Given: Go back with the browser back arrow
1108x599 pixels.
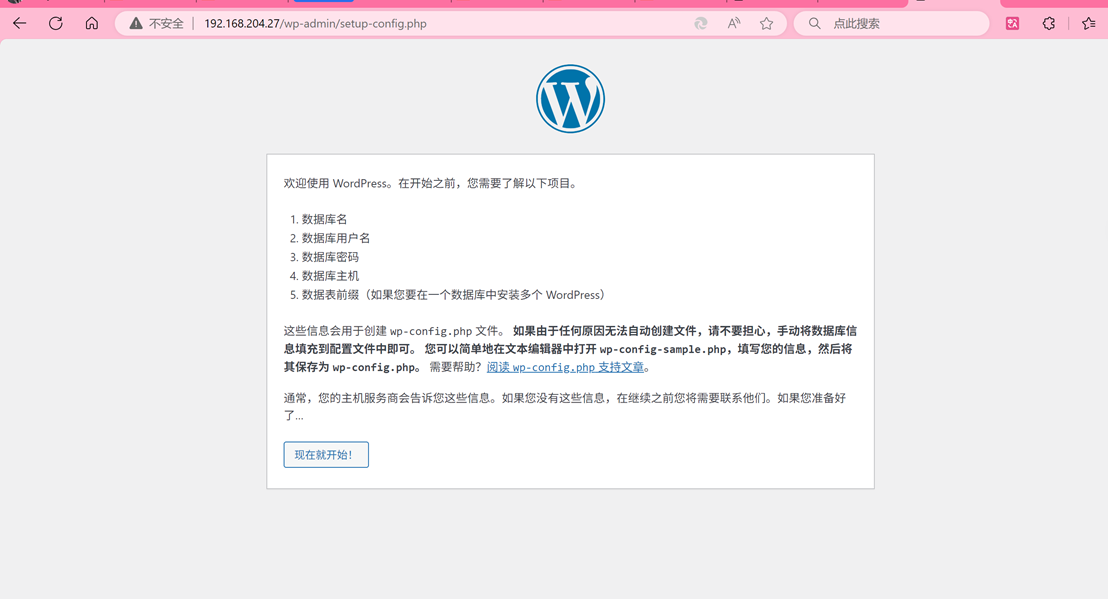Looking at the screenshot, I should [20, 23].
